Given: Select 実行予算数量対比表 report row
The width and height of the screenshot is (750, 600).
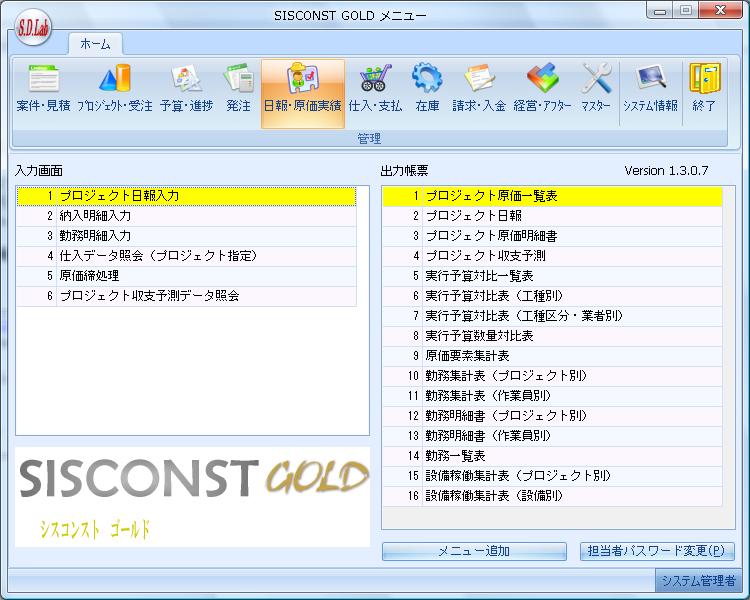Looking at the screenshot, I should coord(552,336).
